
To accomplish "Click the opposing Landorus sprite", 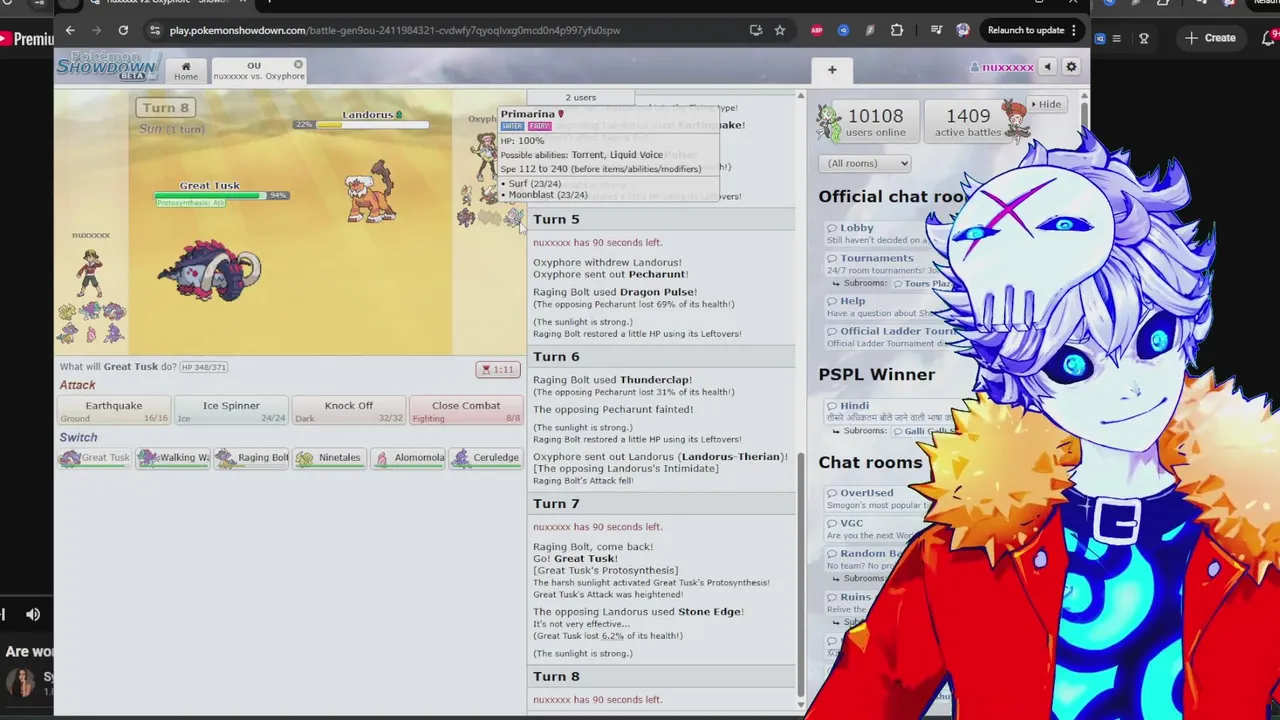I will (x=371, y=190).
